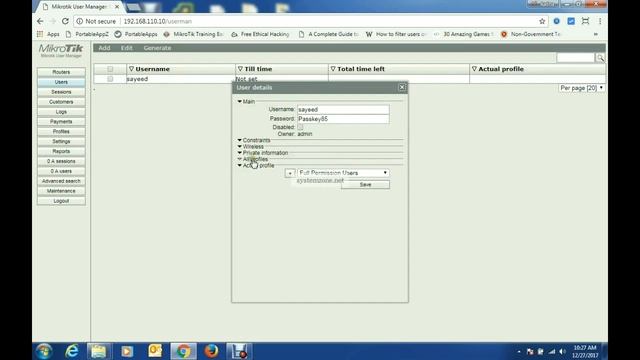Check the sayeed row checkbox

click(110, 79)
